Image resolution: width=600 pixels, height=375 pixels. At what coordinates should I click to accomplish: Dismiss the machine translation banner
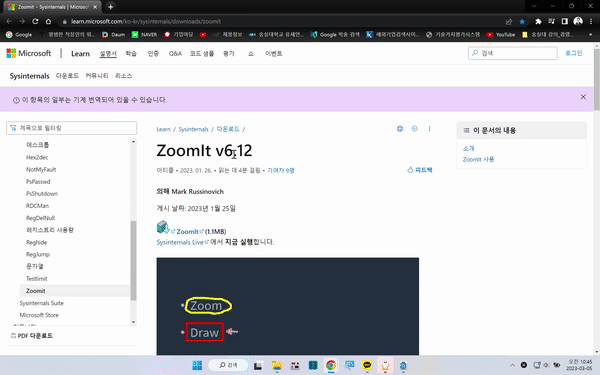[x=583, y=97]
